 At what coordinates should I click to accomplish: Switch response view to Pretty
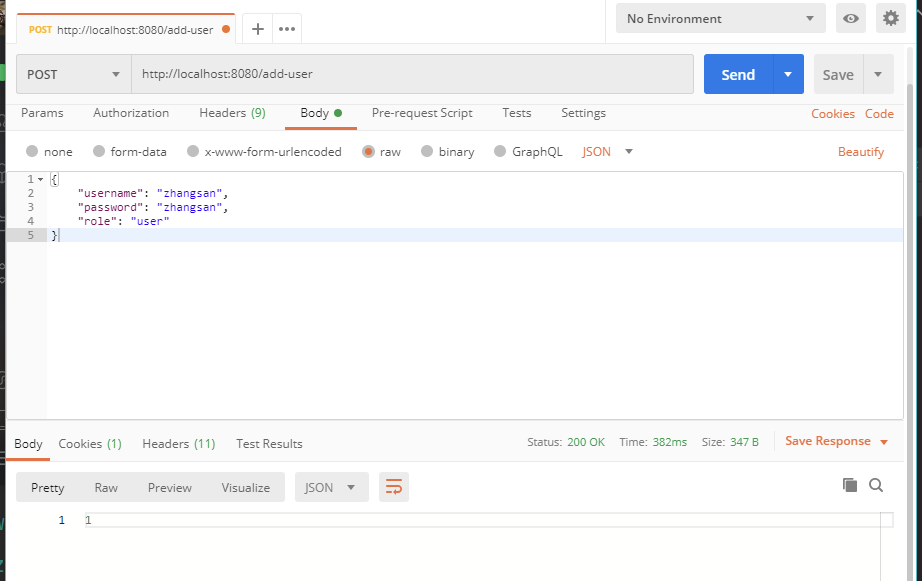(x=48, y=487)
